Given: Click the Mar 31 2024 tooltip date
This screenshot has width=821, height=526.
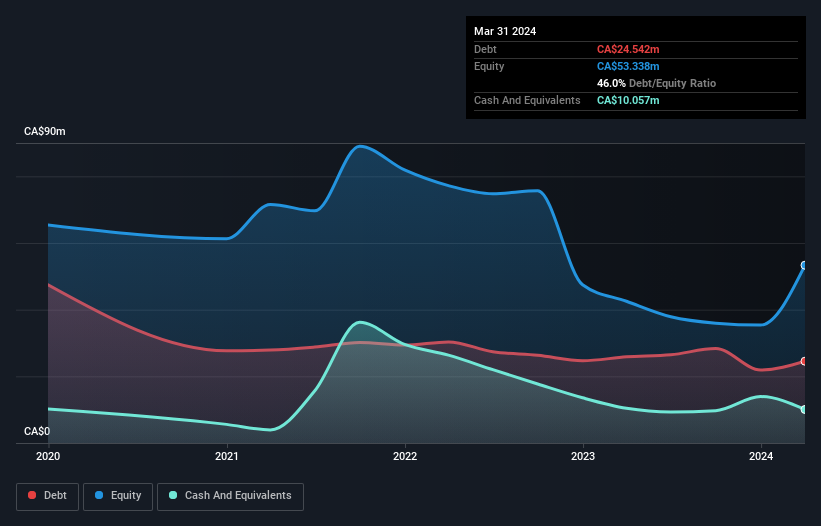Looking at the screenshot, I should [x=505, y=31].
